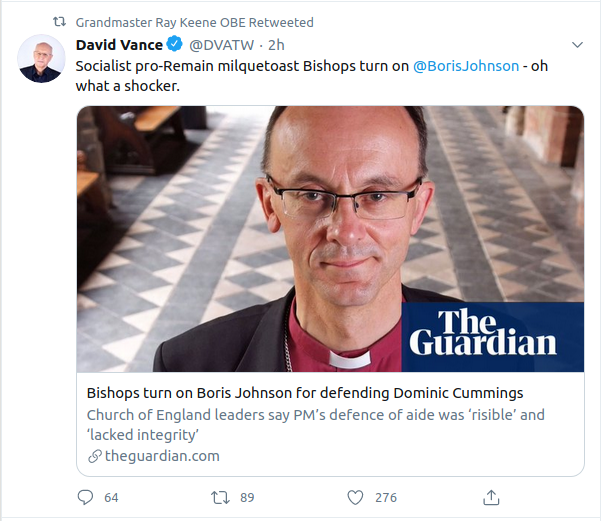This screenshot has width=606, height=521.
Task: Click the chain link icon beside theguardian.com
Action: click(x=95, y=456)
